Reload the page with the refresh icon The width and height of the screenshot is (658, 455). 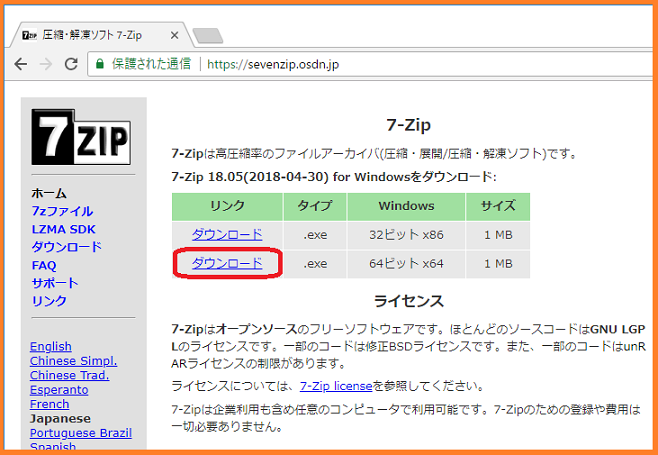click(x=71, y=64)
